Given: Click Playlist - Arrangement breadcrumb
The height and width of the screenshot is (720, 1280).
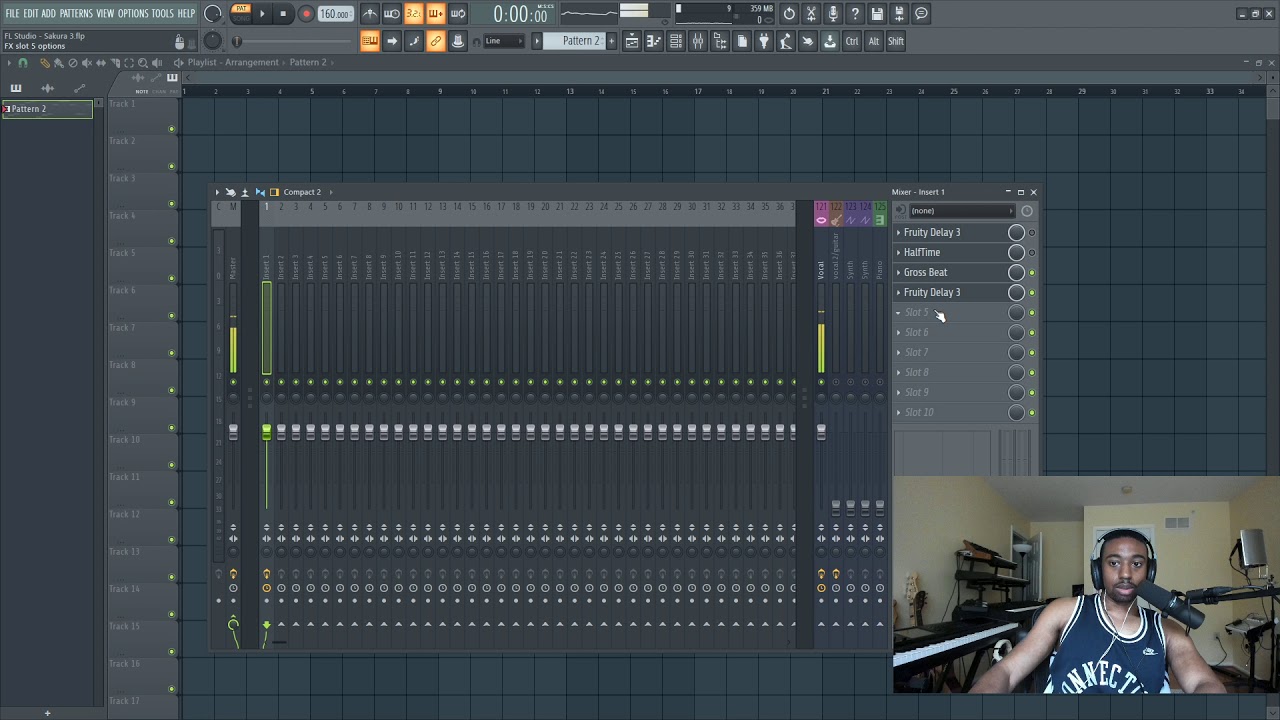Looking at the screenshot, I should click(x=233, y=63).
